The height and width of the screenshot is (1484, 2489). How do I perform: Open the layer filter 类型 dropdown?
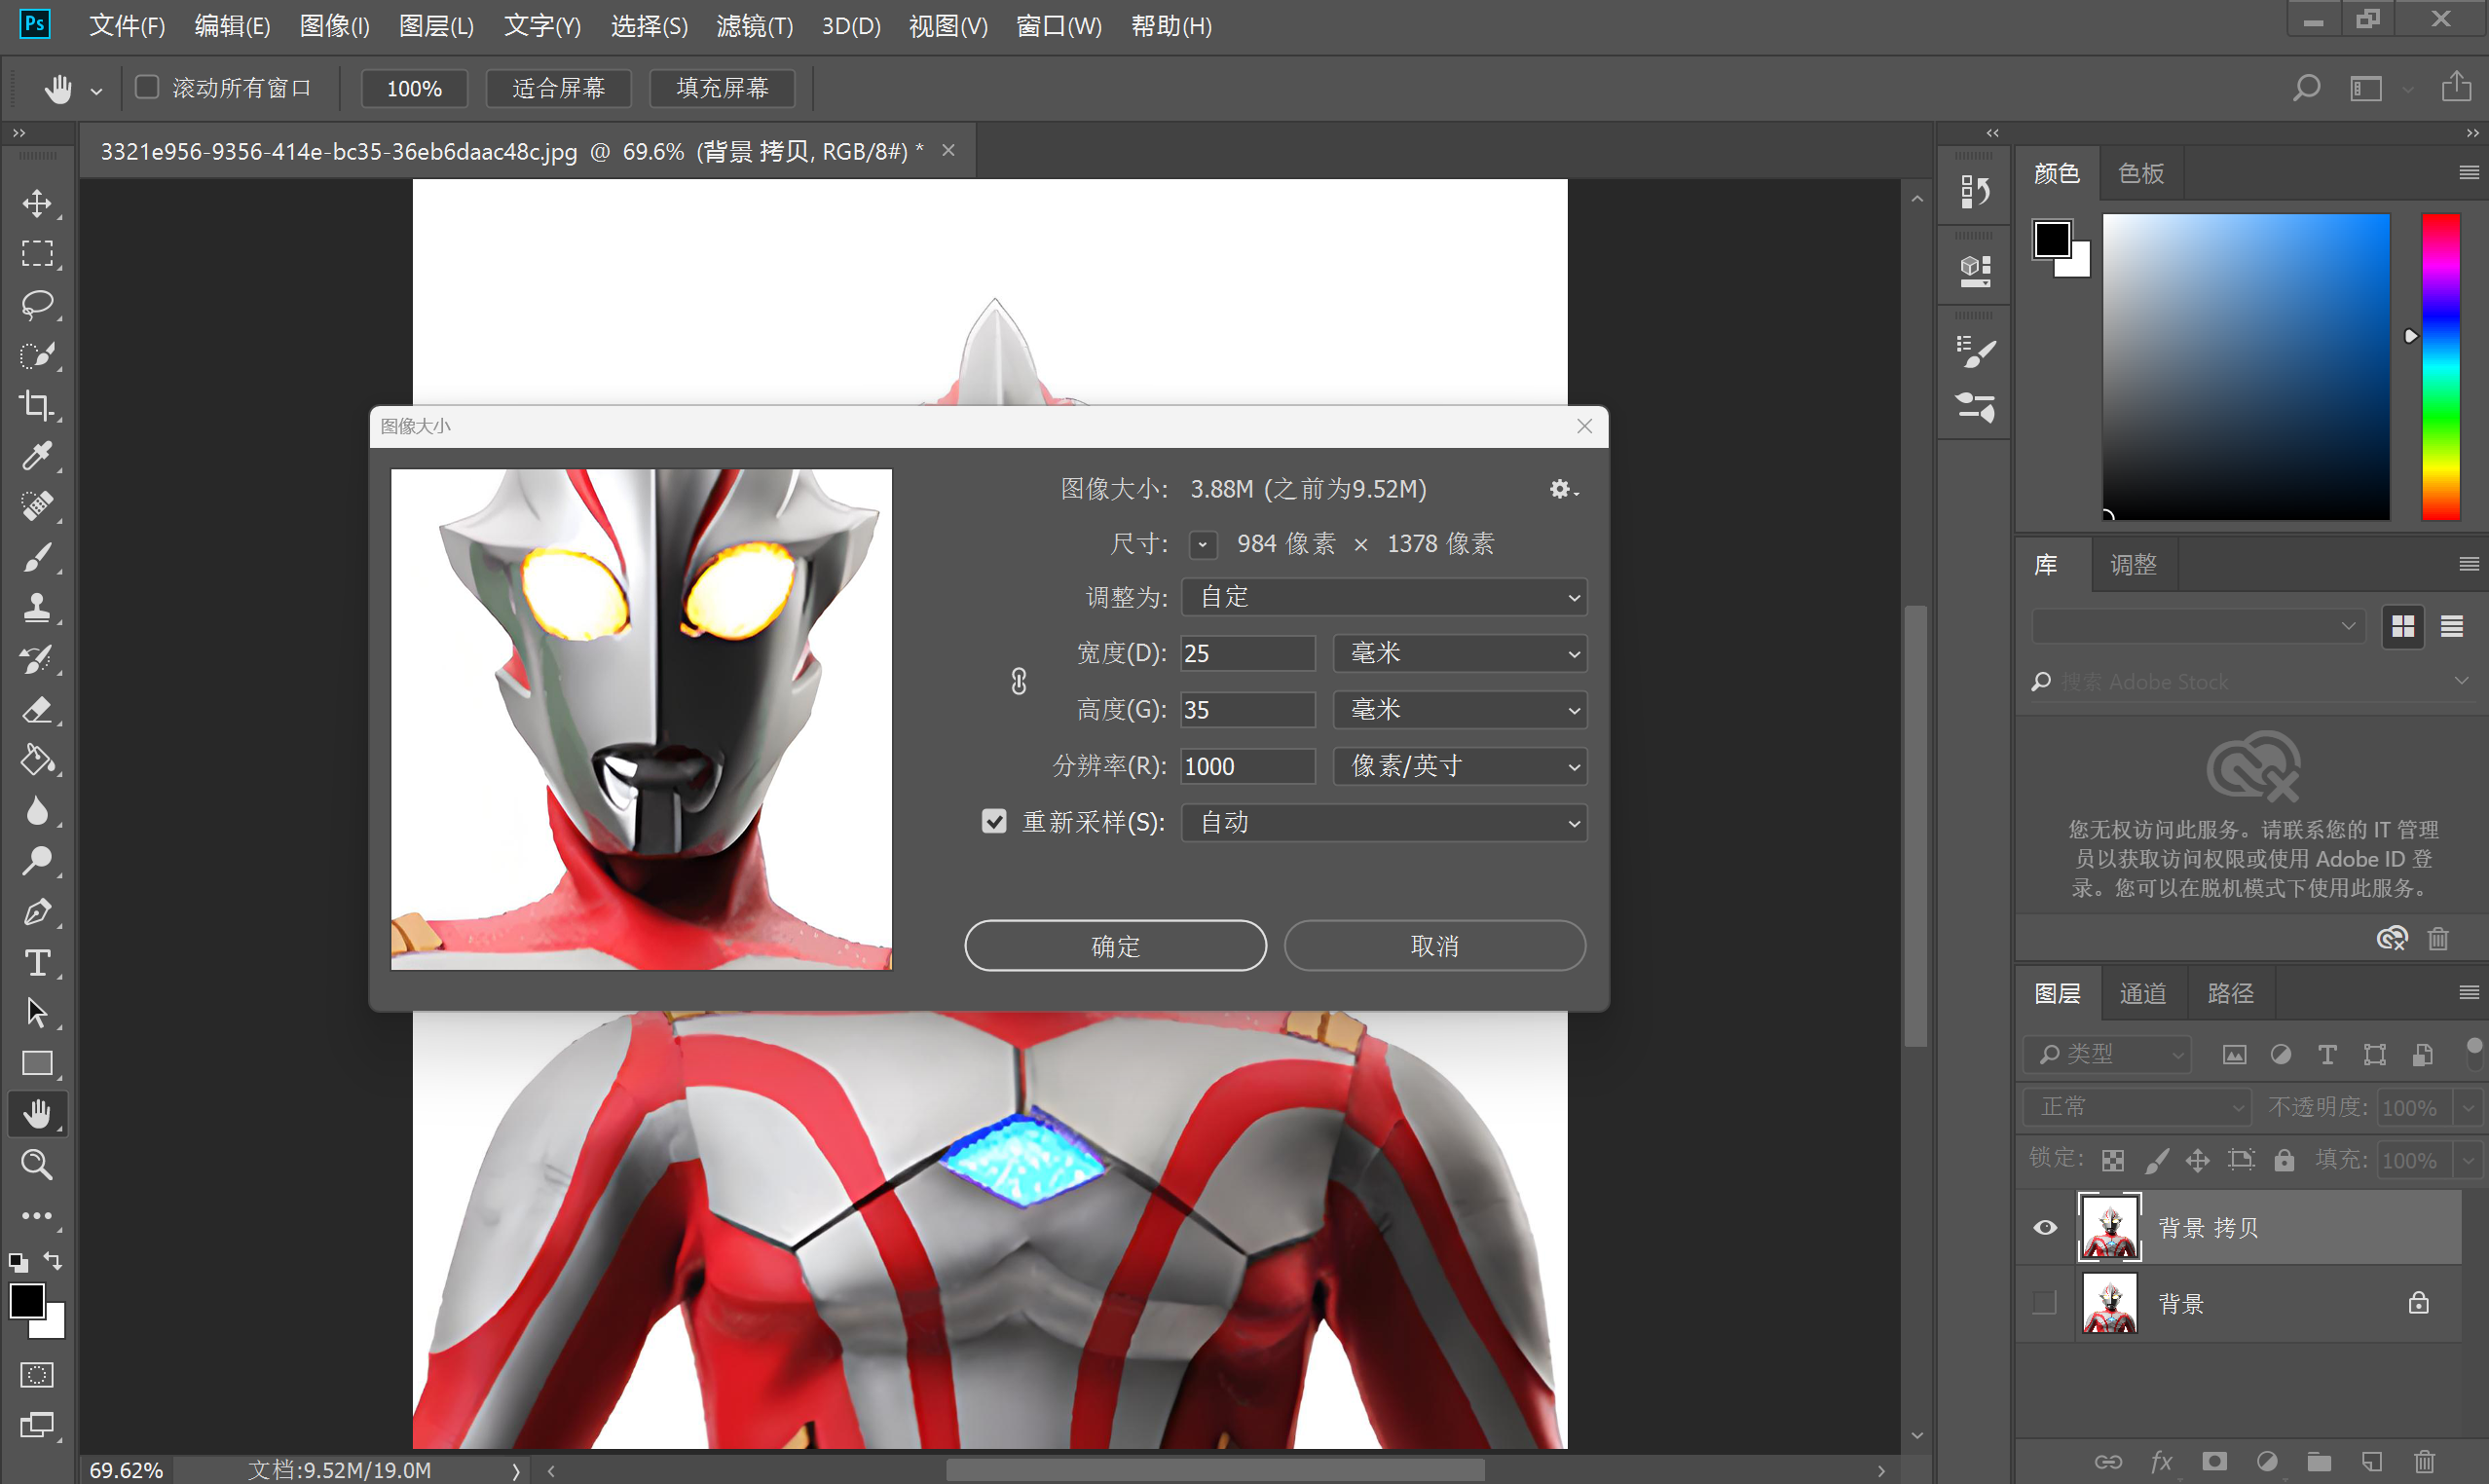tap(2107, 1054)
